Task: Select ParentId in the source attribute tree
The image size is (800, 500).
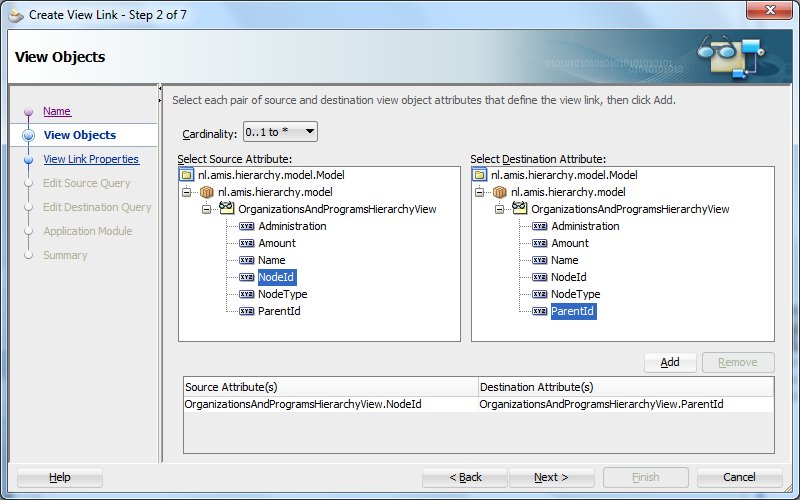Action: point(279,311)
